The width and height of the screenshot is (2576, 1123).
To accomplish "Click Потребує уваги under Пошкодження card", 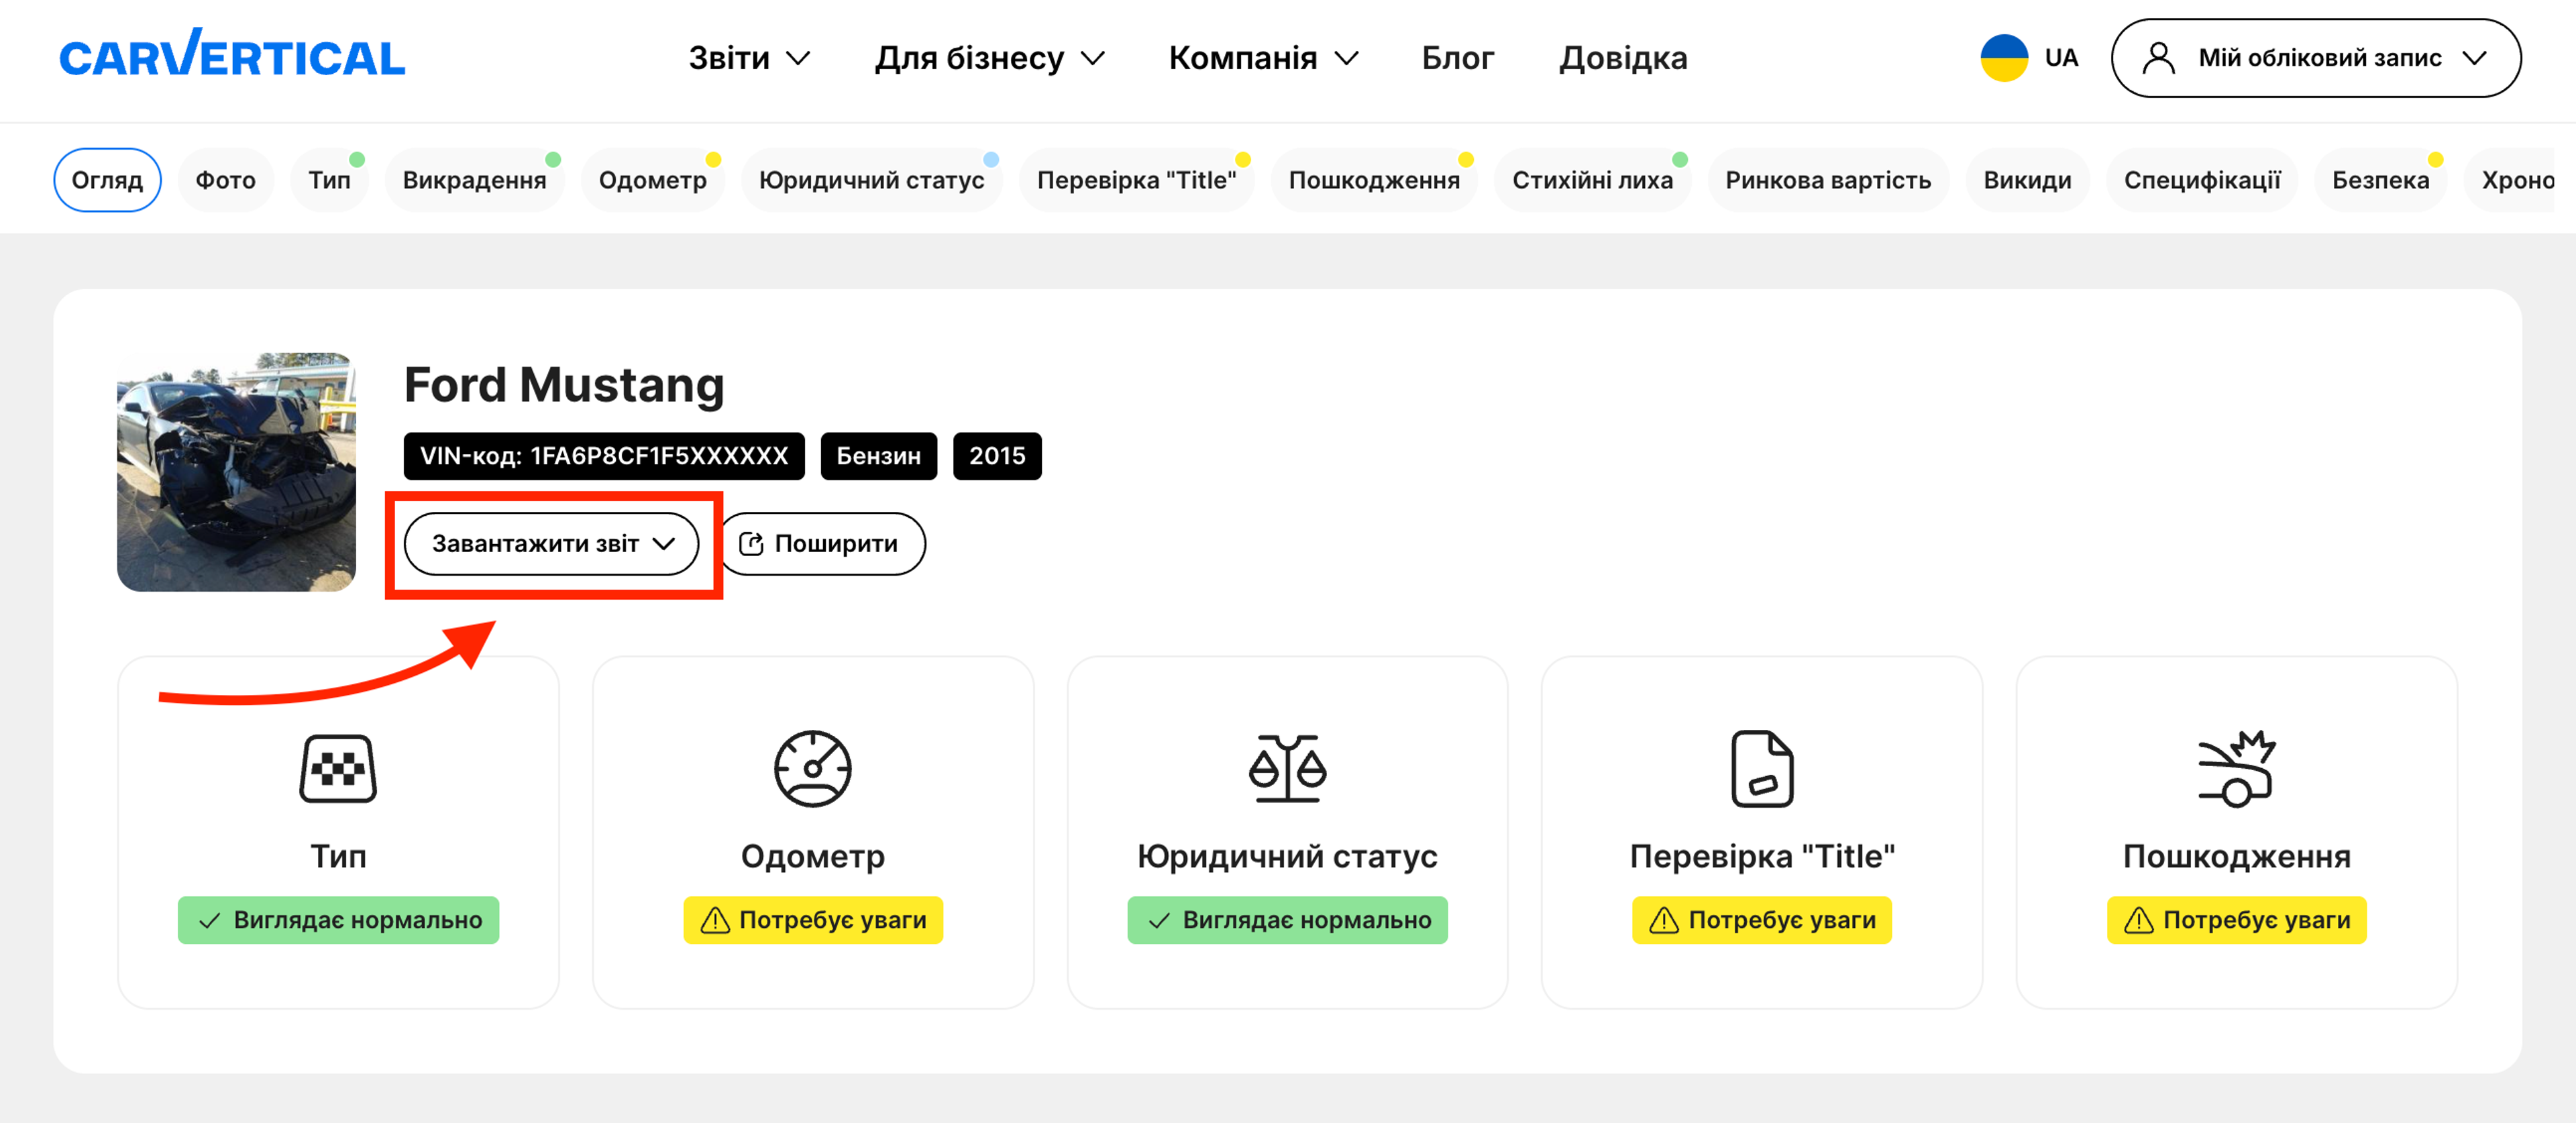I will [x=2236, y=920].
